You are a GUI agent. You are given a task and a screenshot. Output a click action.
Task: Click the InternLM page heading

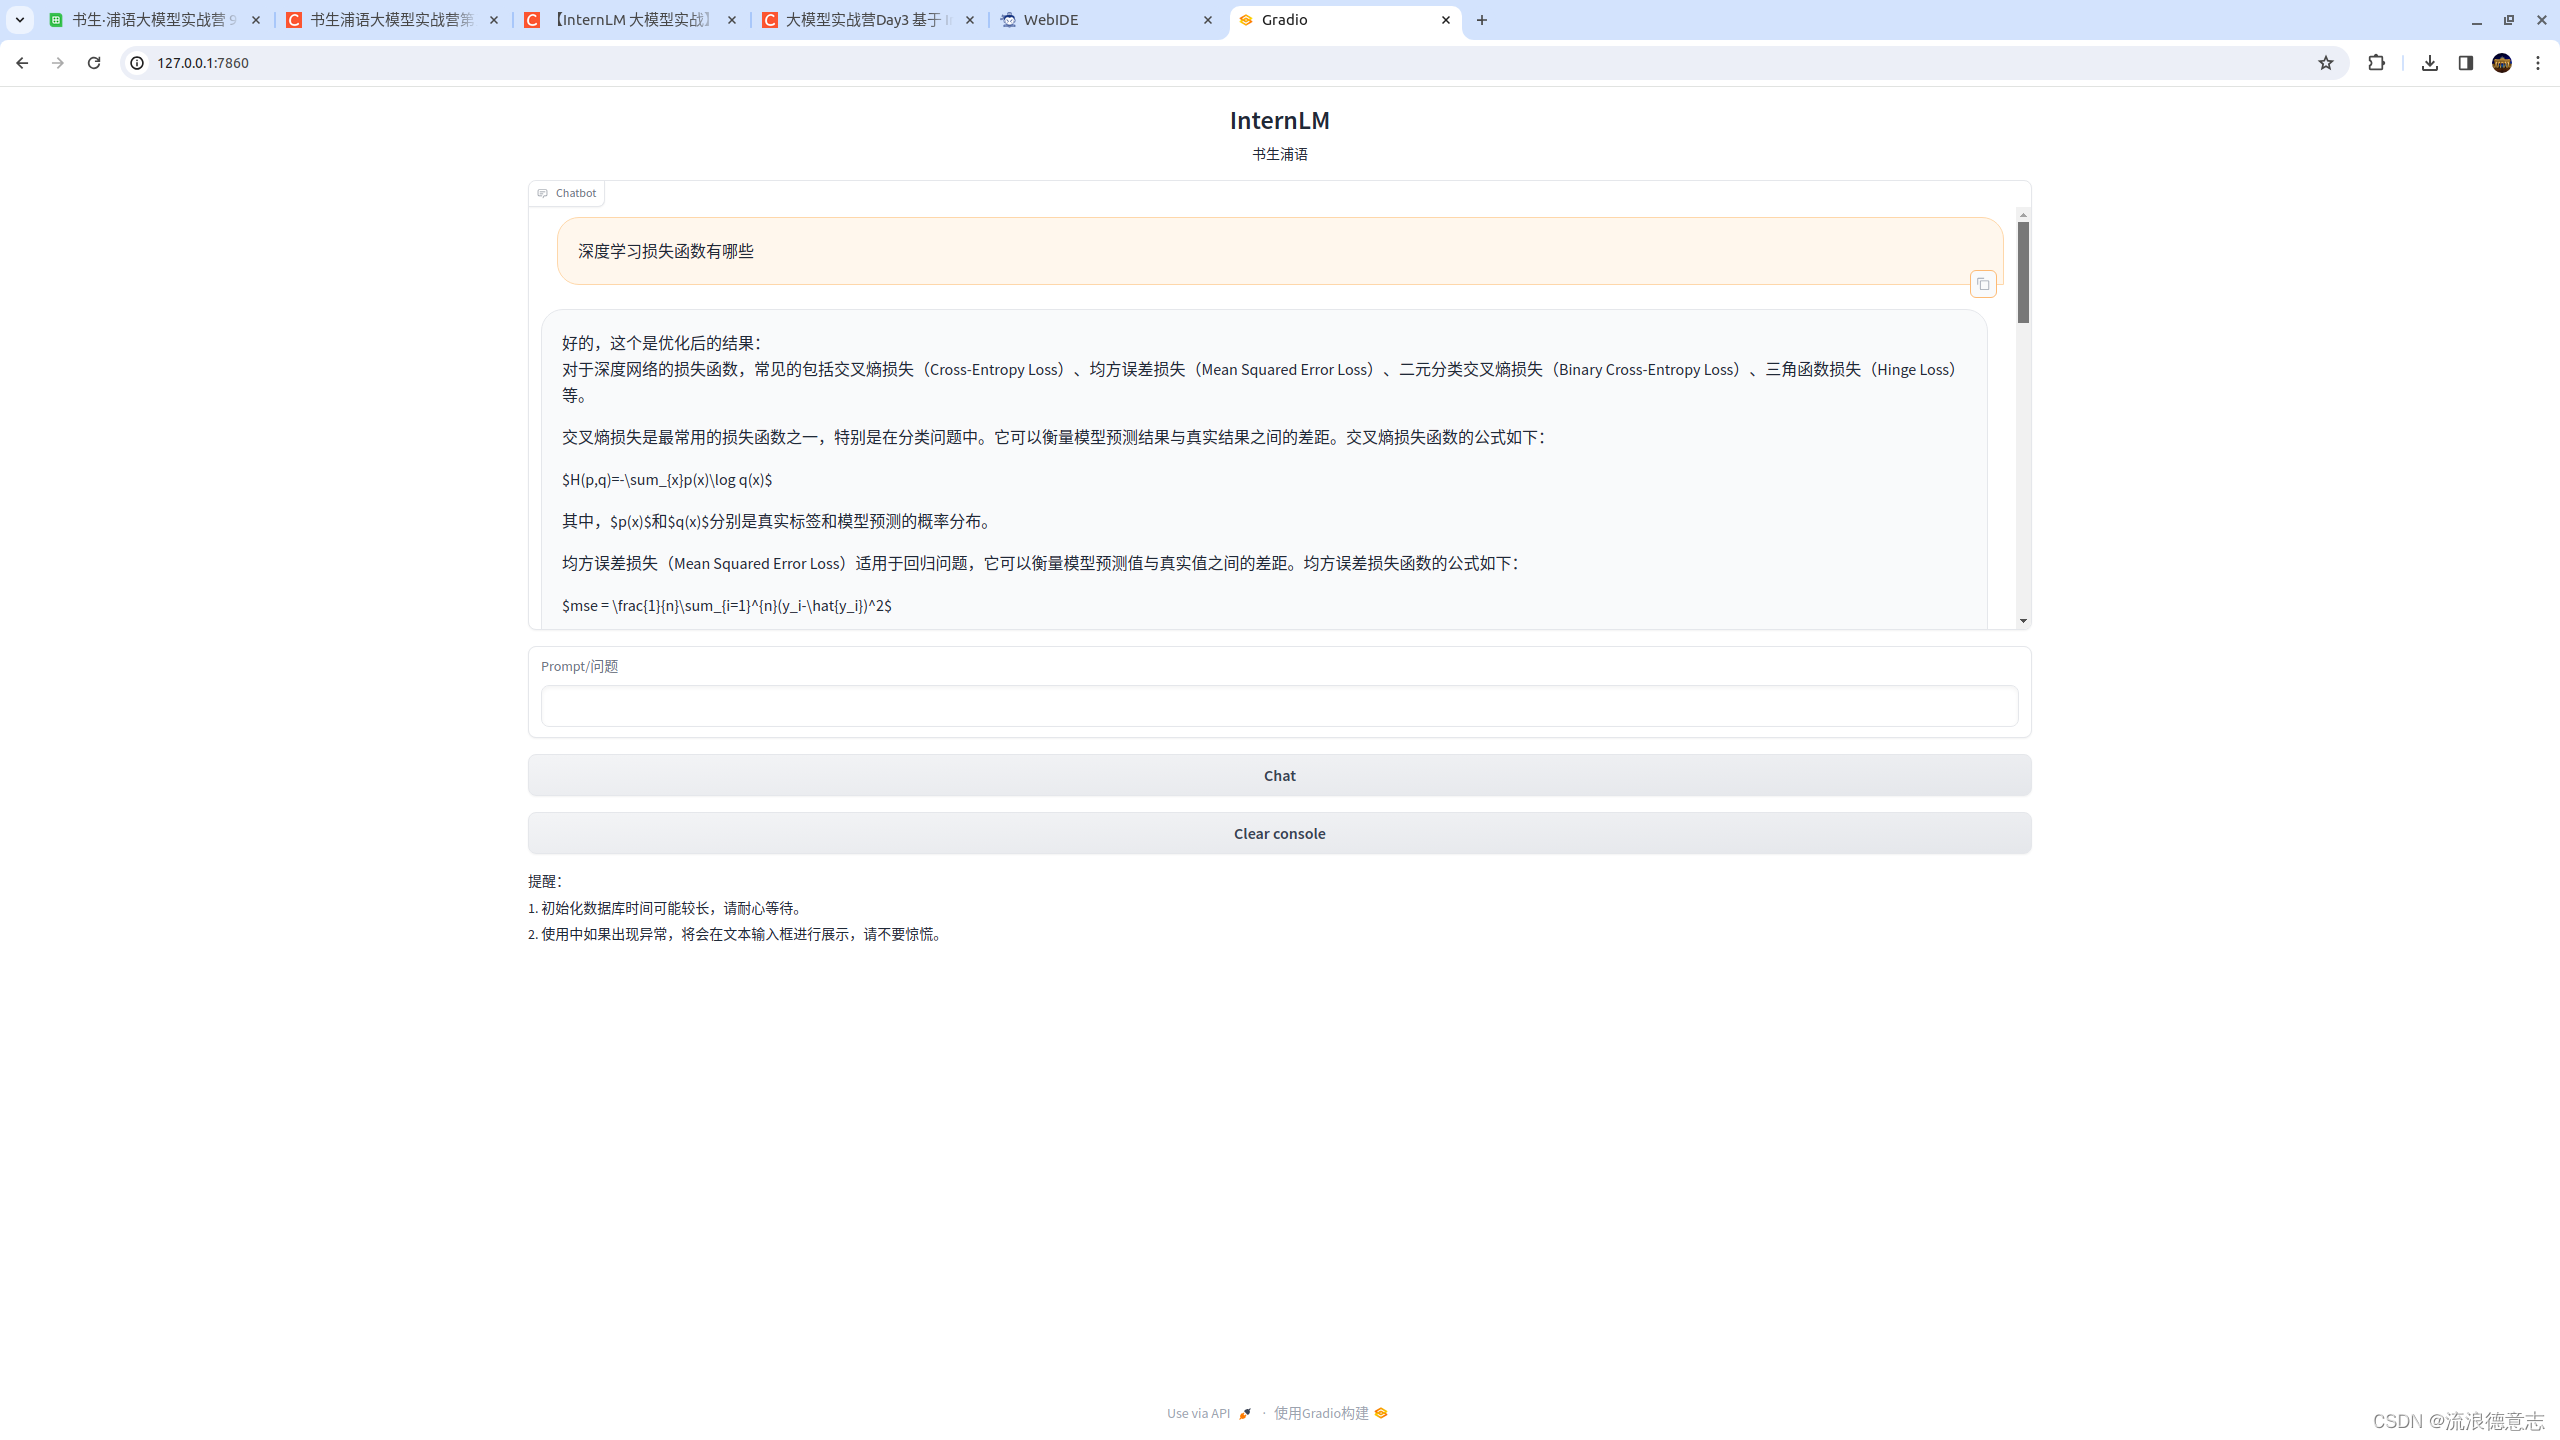pos(1279,120)
